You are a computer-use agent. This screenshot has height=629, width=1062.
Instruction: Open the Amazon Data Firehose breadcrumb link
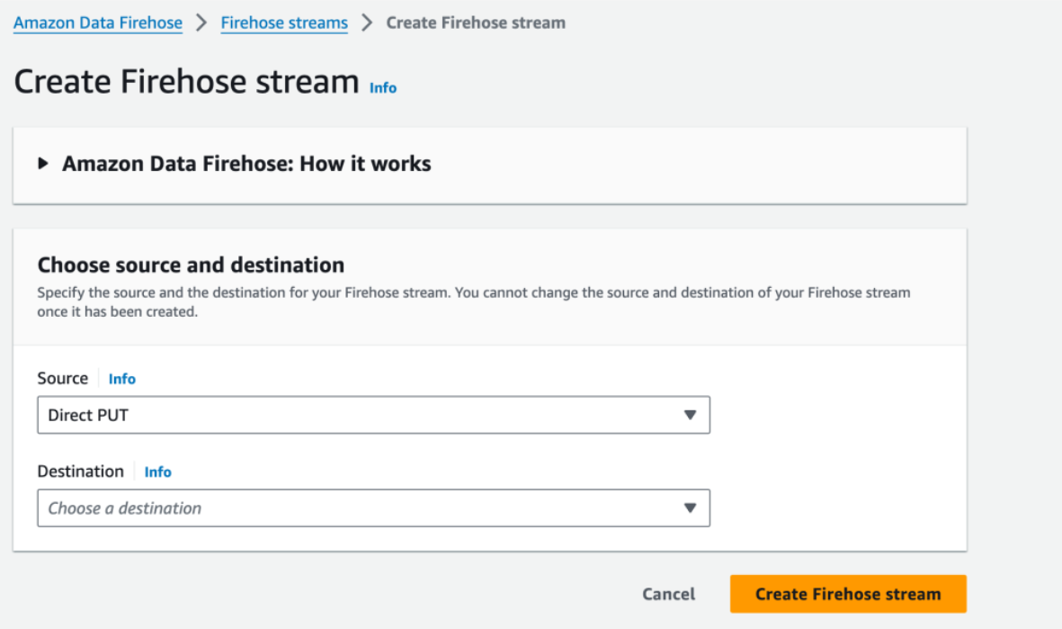click(x=98, y=22)
